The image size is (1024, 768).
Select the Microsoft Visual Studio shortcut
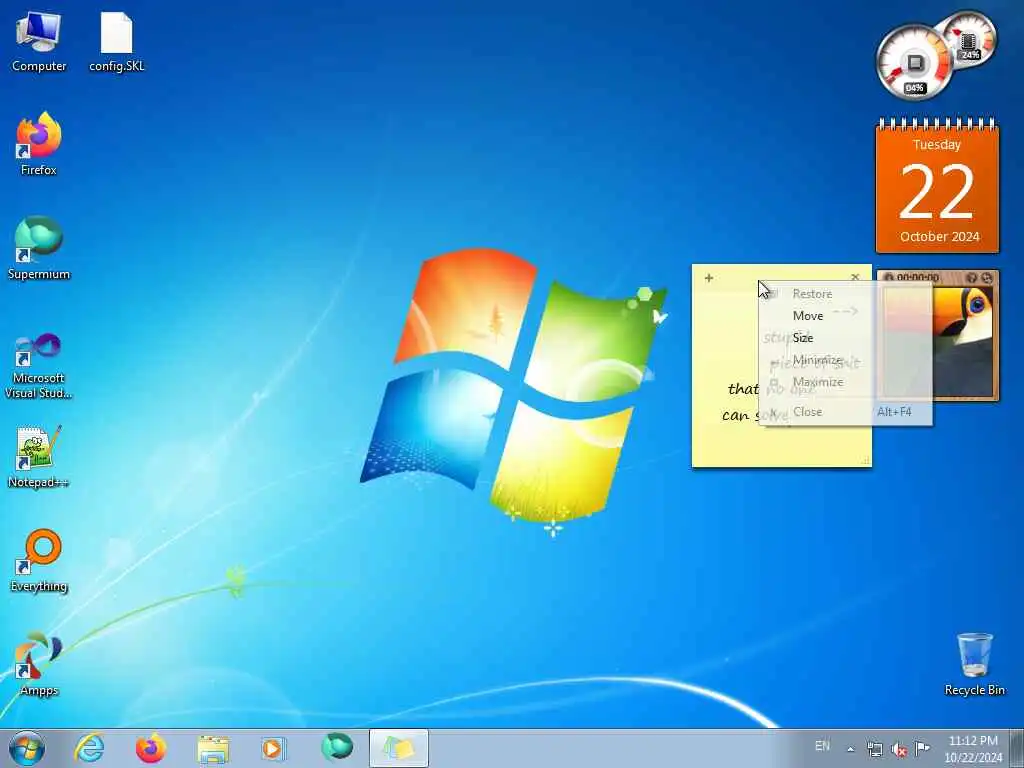coord(39,366)
